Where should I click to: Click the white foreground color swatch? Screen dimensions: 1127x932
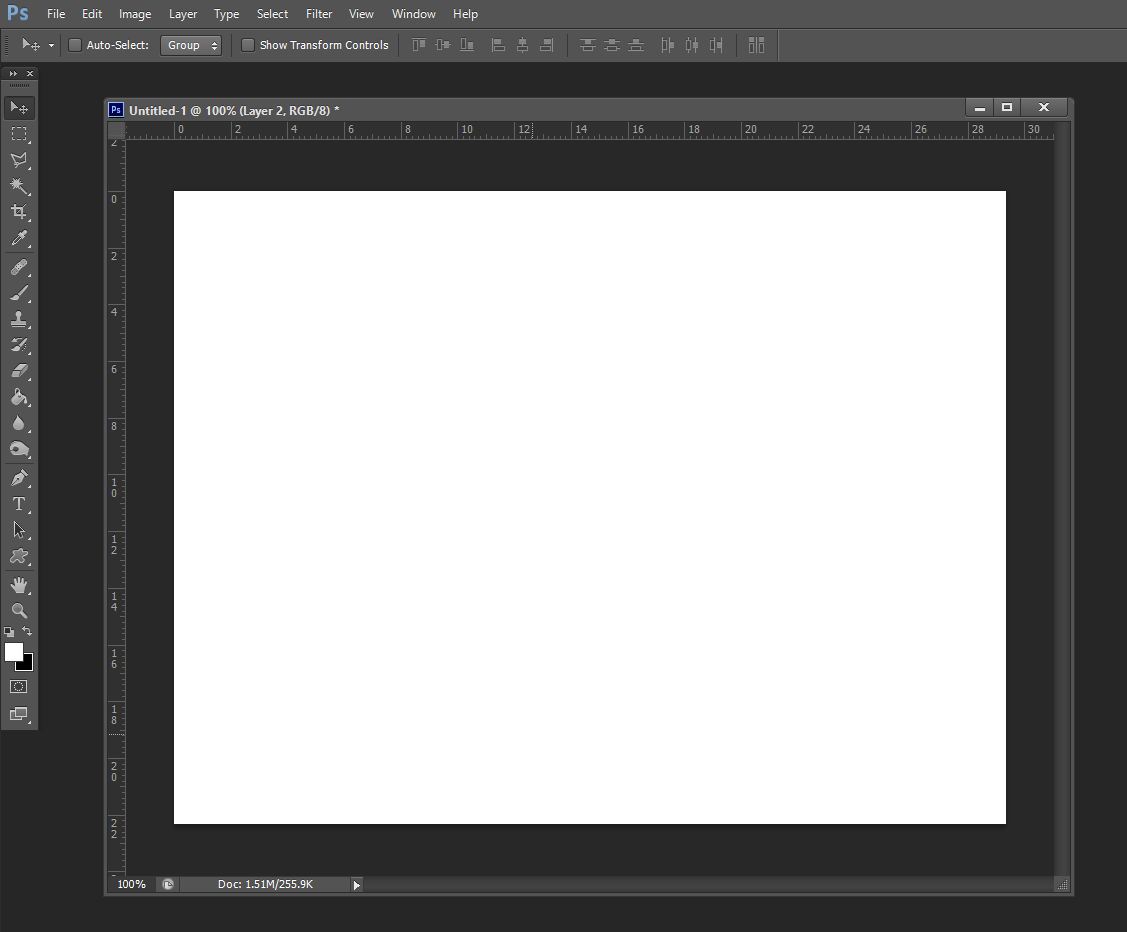pyautogui.click(x=12, y=650)
